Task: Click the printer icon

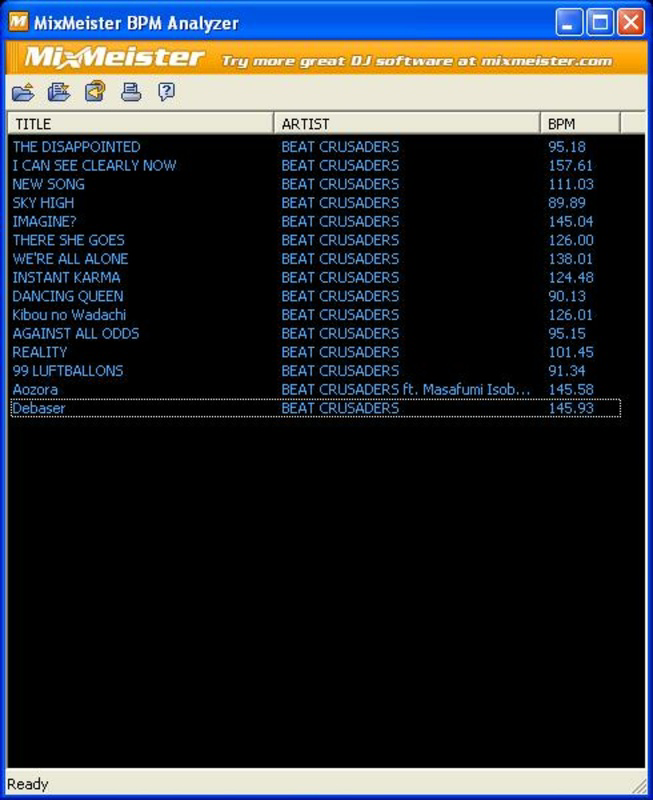Action: pos(131,92)
